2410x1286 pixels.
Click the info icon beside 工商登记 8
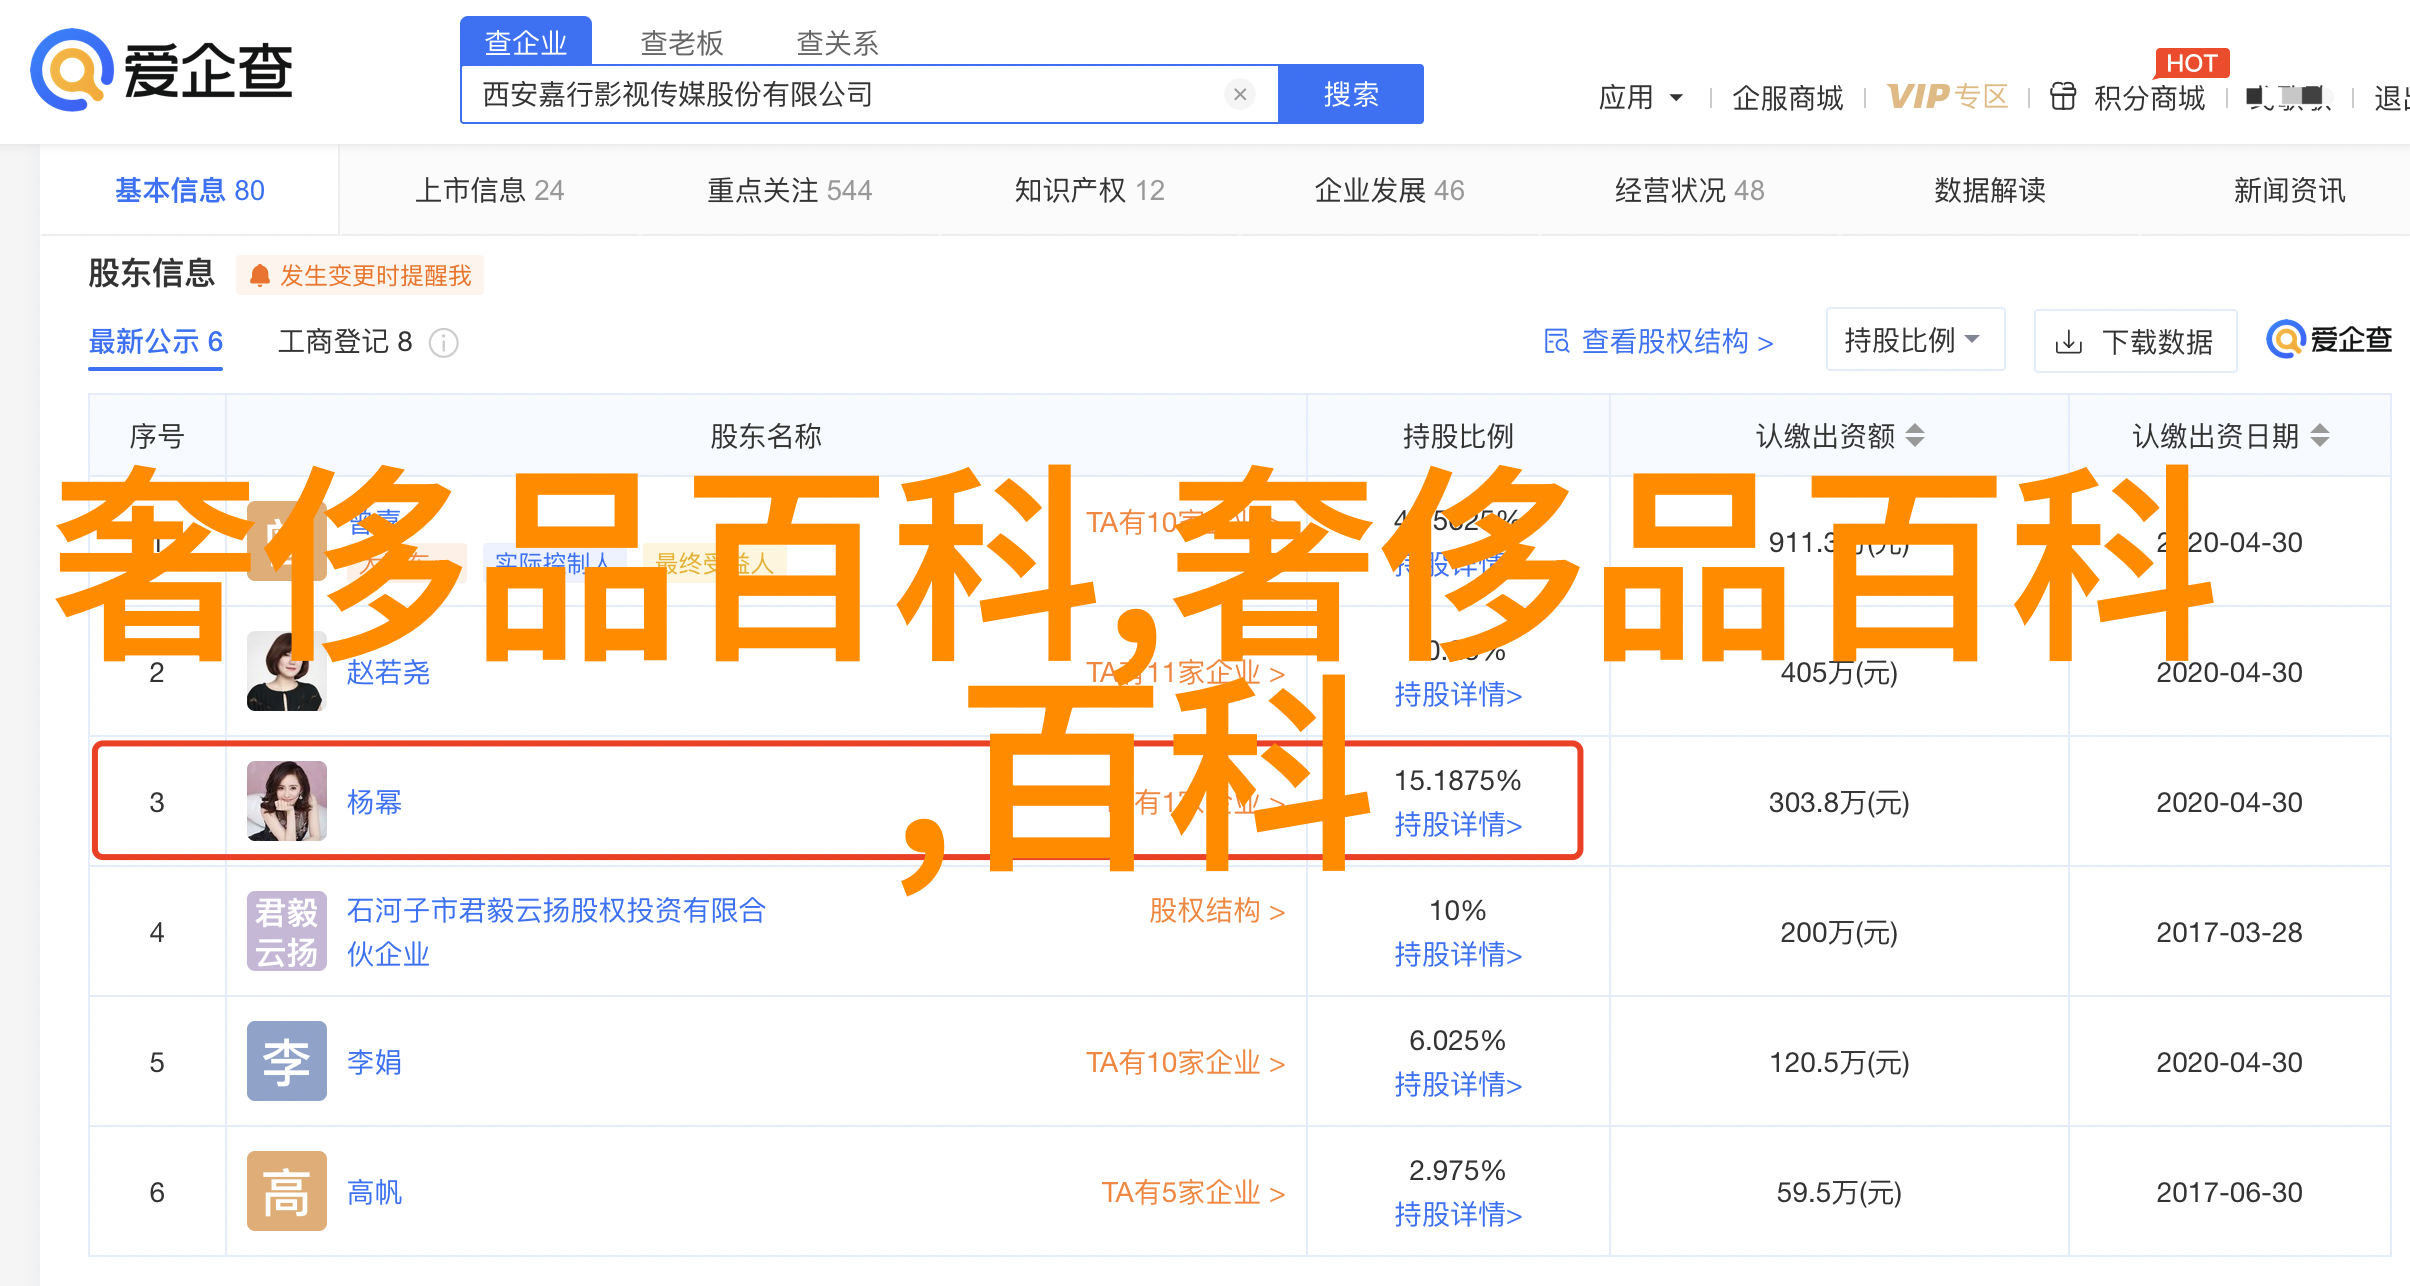[x=443, y=343]
